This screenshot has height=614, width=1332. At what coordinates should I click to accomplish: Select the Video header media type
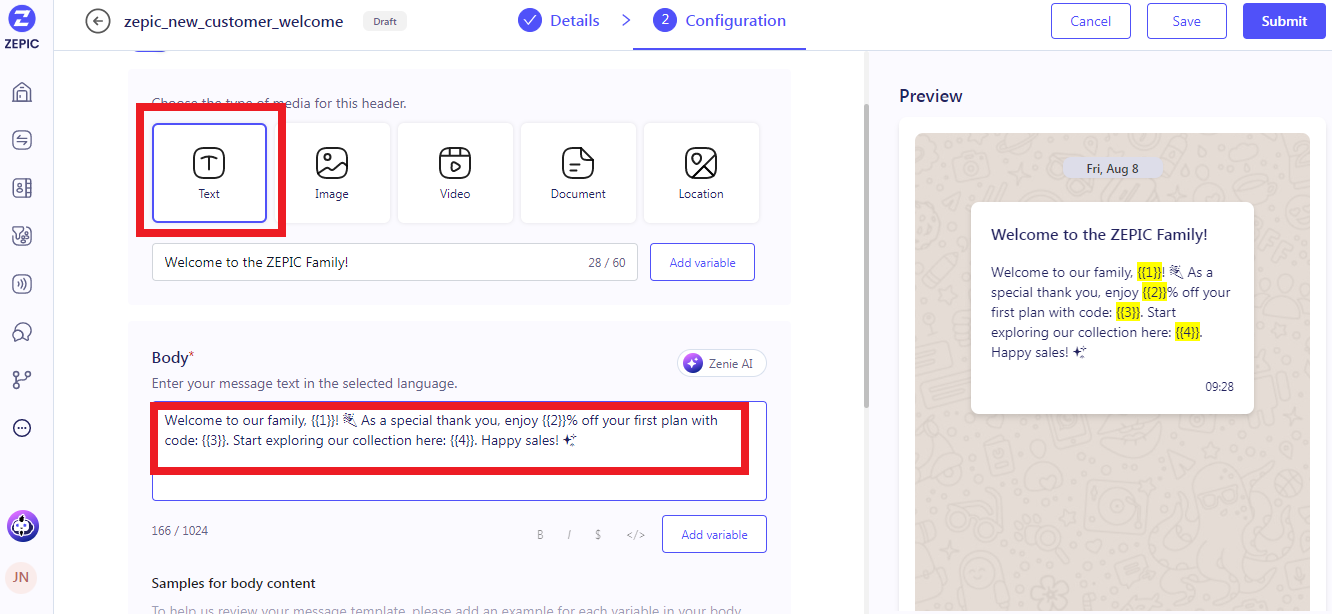[455, 173]
